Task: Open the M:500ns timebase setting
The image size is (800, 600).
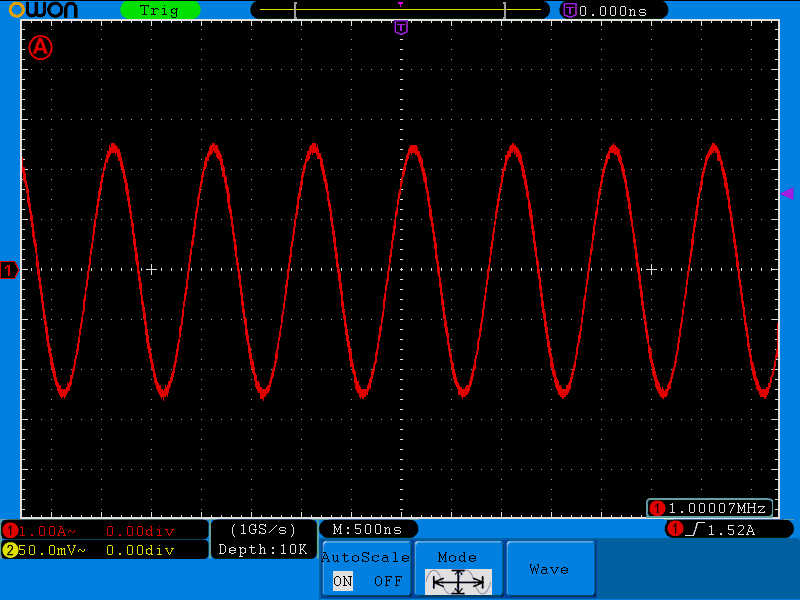Action: pos(367,528)
